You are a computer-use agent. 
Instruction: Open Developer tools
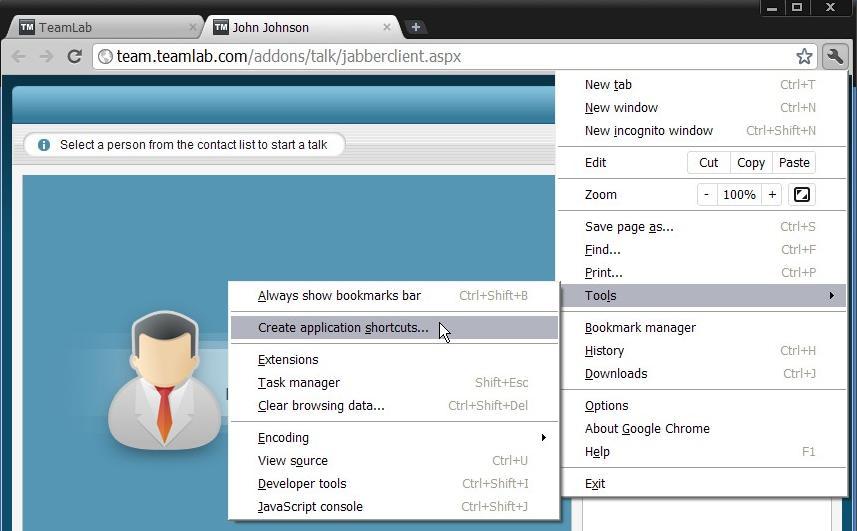point(394,483)
